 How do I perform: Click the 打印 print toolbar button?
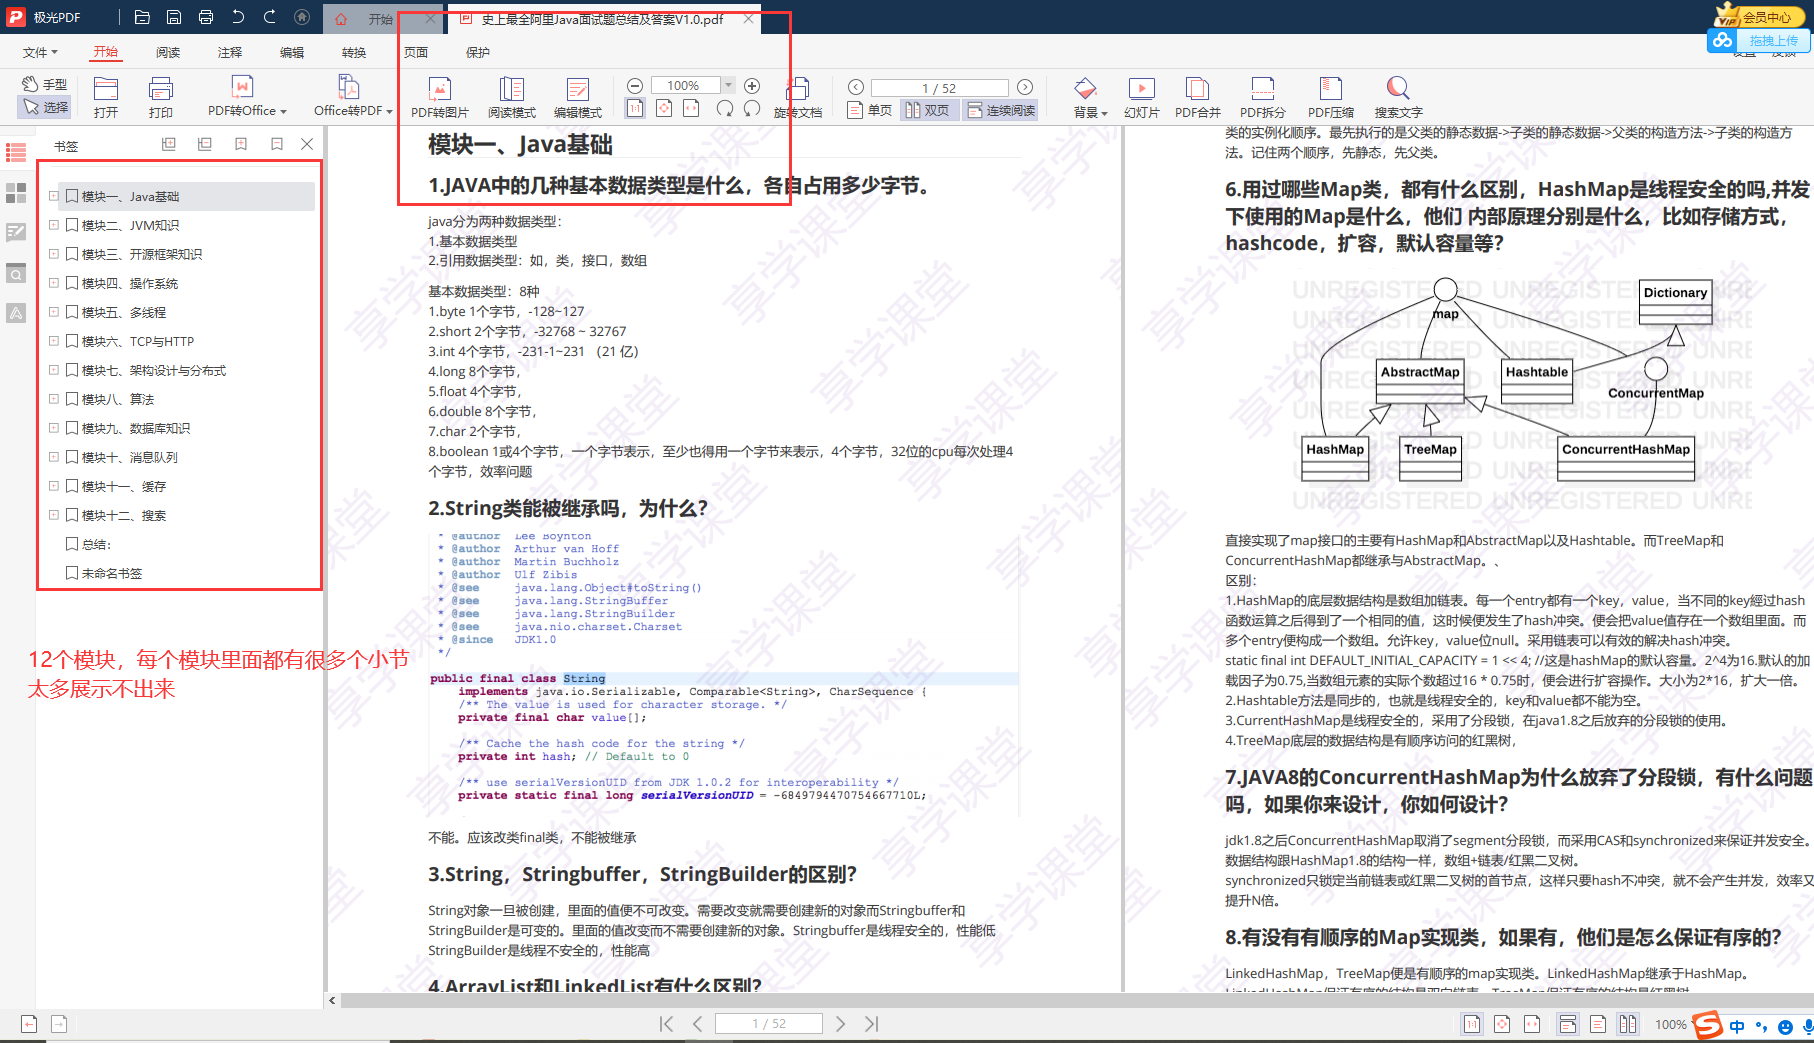pos(161,97)
